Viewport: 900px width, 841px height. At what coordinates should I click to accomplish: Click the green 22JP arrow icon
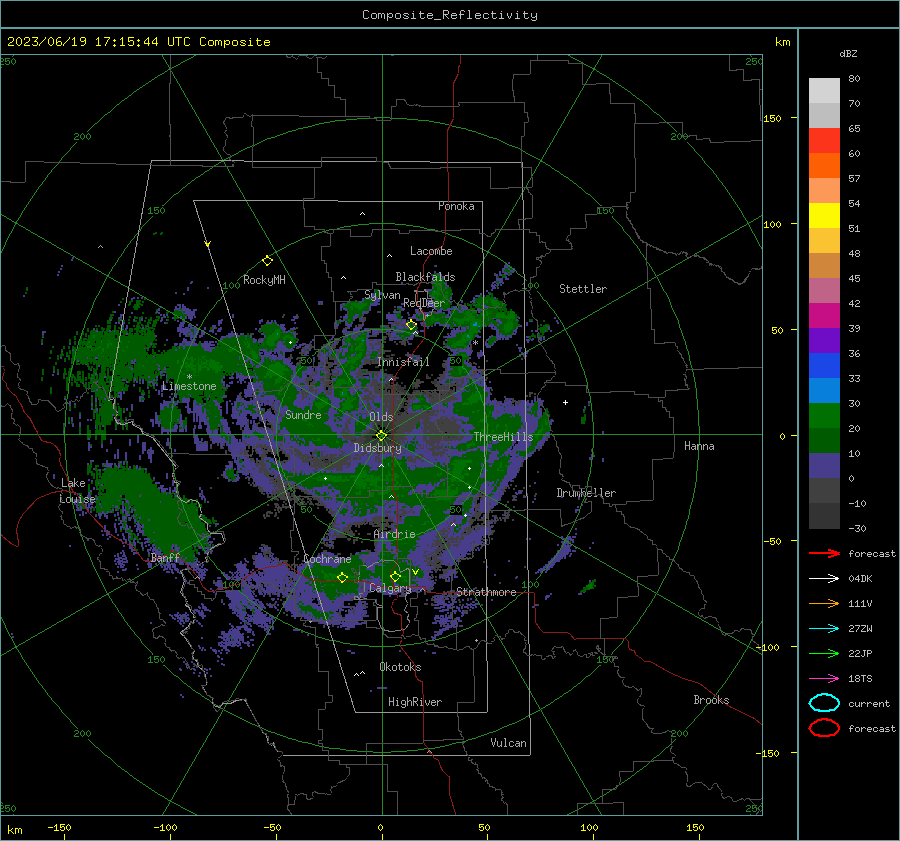pyautogui.click(x=824, y=653)
